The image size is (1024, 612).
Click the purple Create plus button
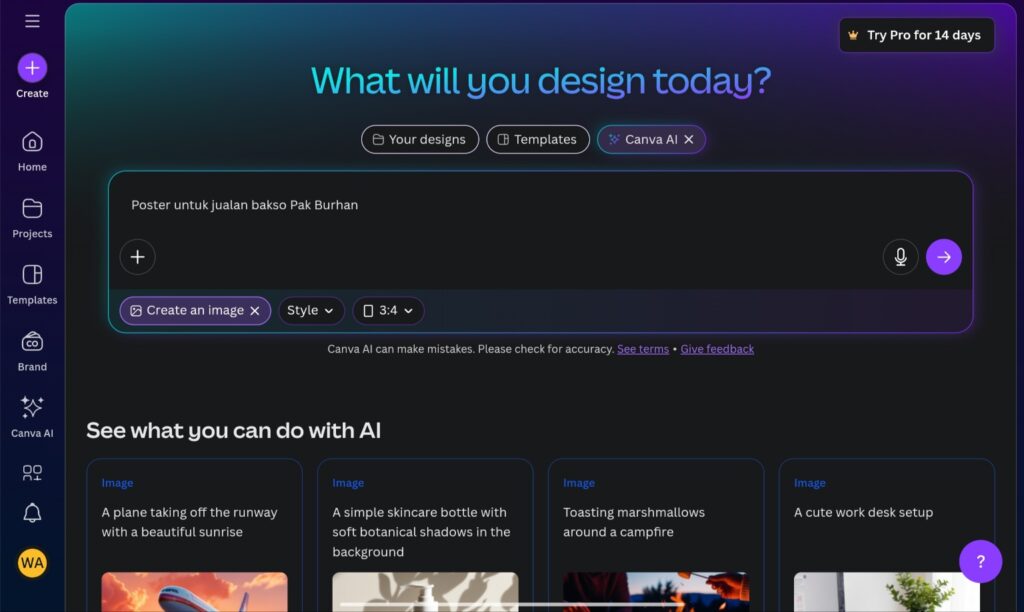pyautogui.click(x=32, y=67)
